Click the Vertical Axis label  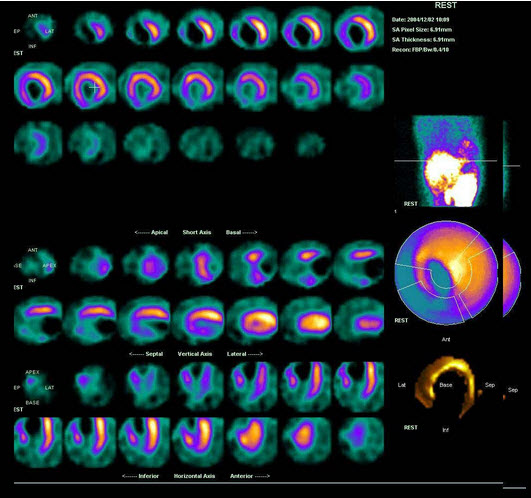195,354
